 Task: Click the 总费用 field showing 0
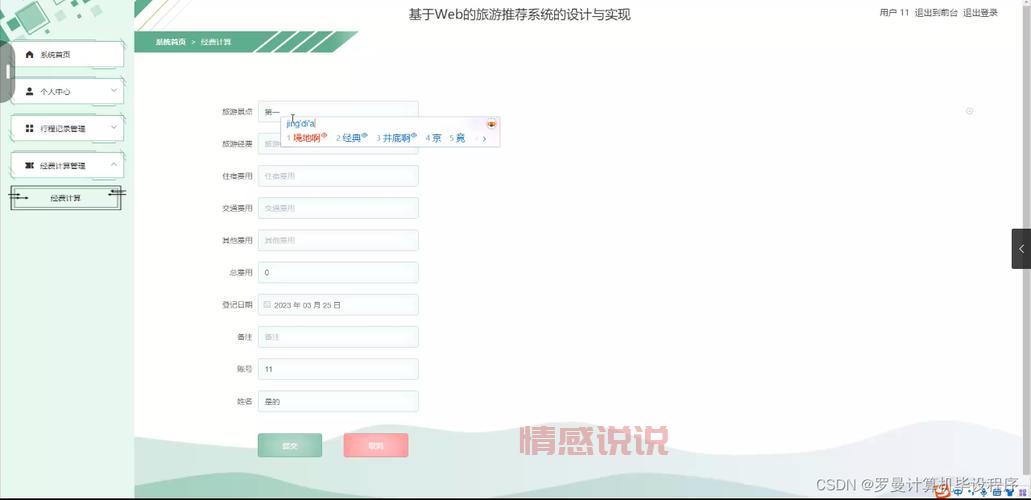pyautogui.click(x=338, y=272)
